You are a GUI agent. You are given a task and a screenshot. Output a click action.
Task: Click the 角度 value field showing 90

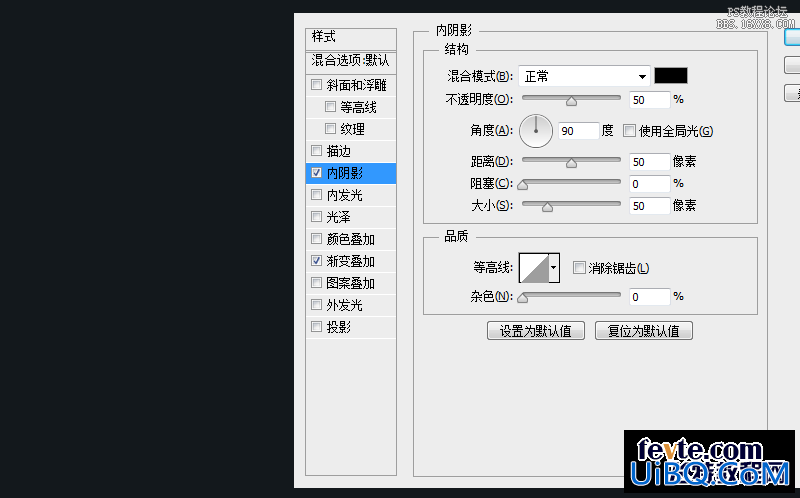tap(578, 131)
